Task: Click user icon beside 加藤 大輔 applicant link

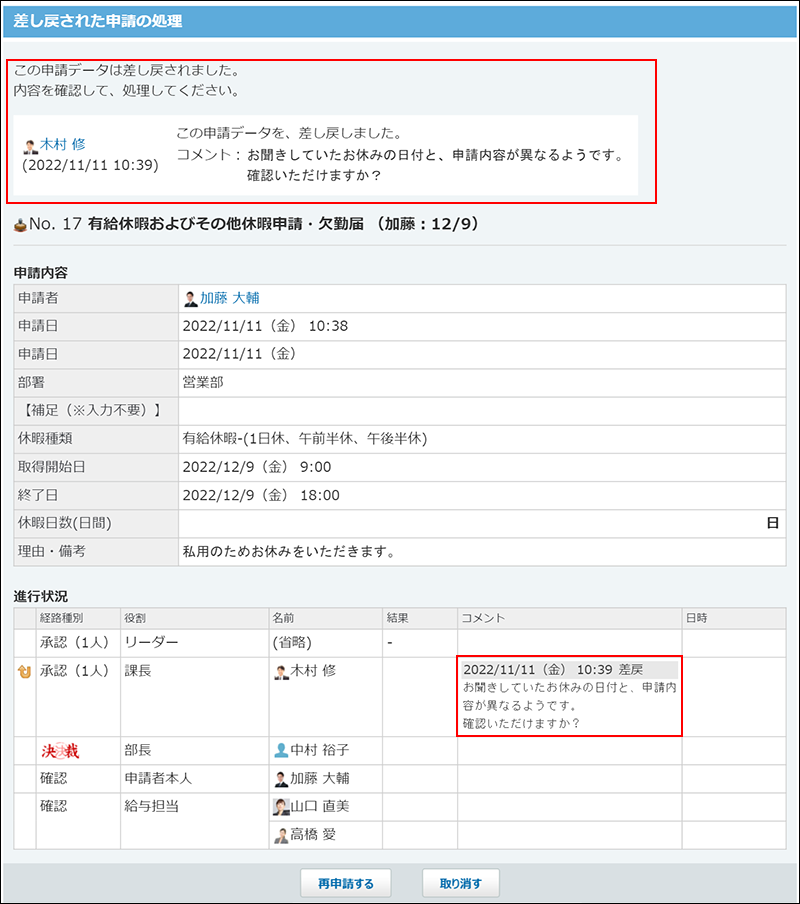Action: coord(190,299)
